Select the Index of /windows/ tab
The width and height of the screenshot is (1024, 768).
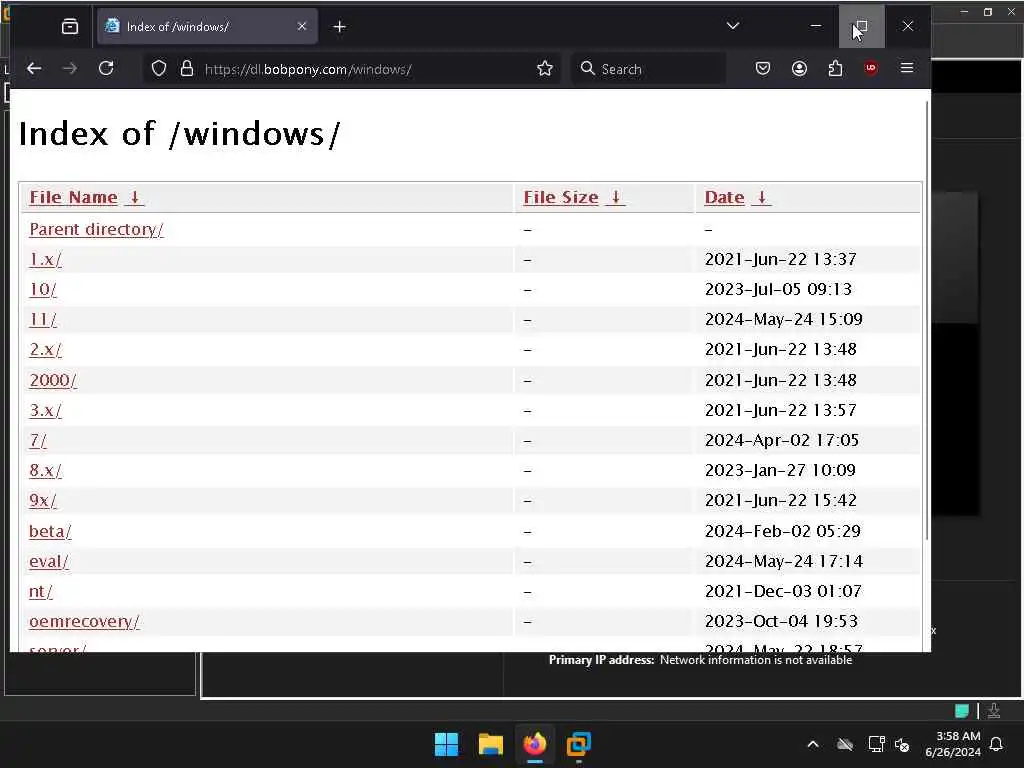click(x=207, y=26)
